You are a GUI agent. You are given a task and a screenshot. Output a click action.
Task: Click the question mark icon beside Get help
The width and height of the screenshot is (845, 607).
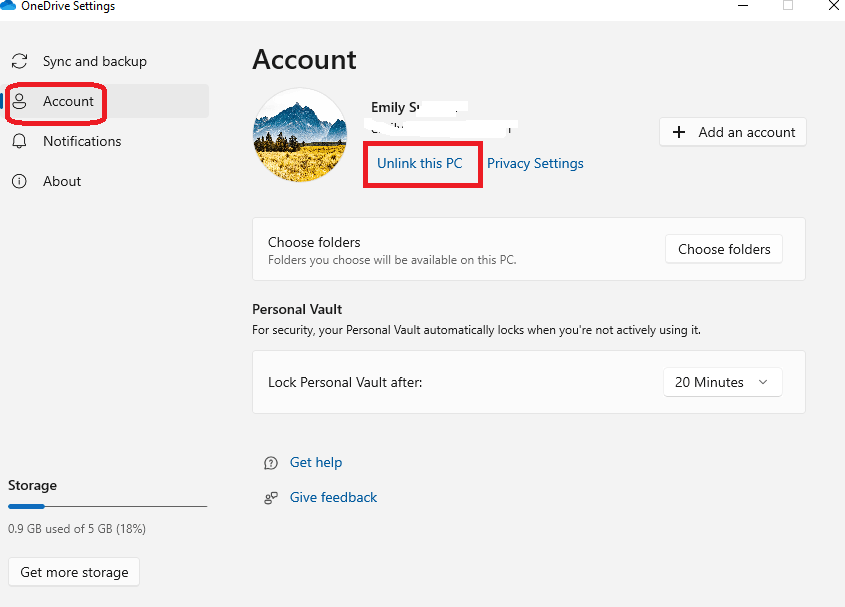(x=271, y=463)
